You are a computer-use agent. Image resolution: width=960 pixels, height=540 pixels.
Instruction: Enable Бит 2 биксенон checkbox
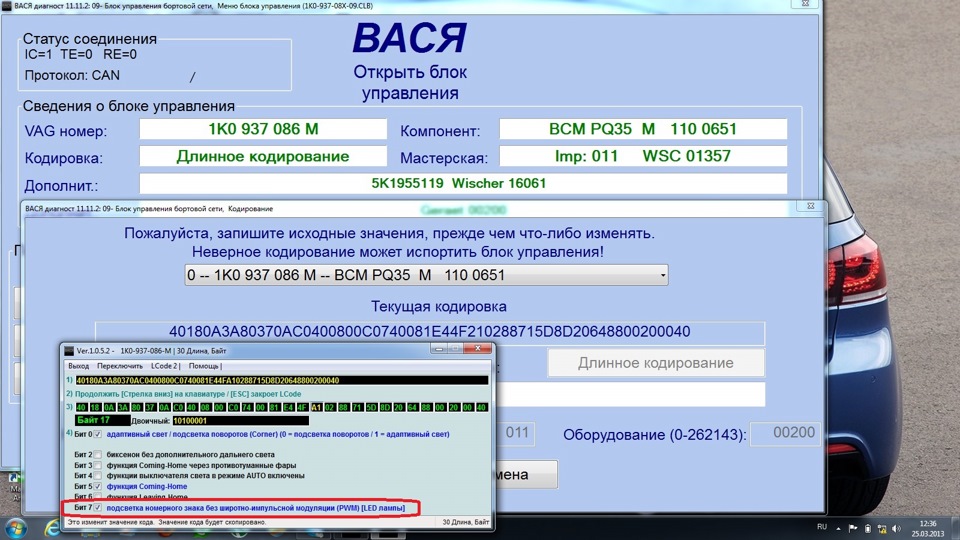[x=98, y=455]
